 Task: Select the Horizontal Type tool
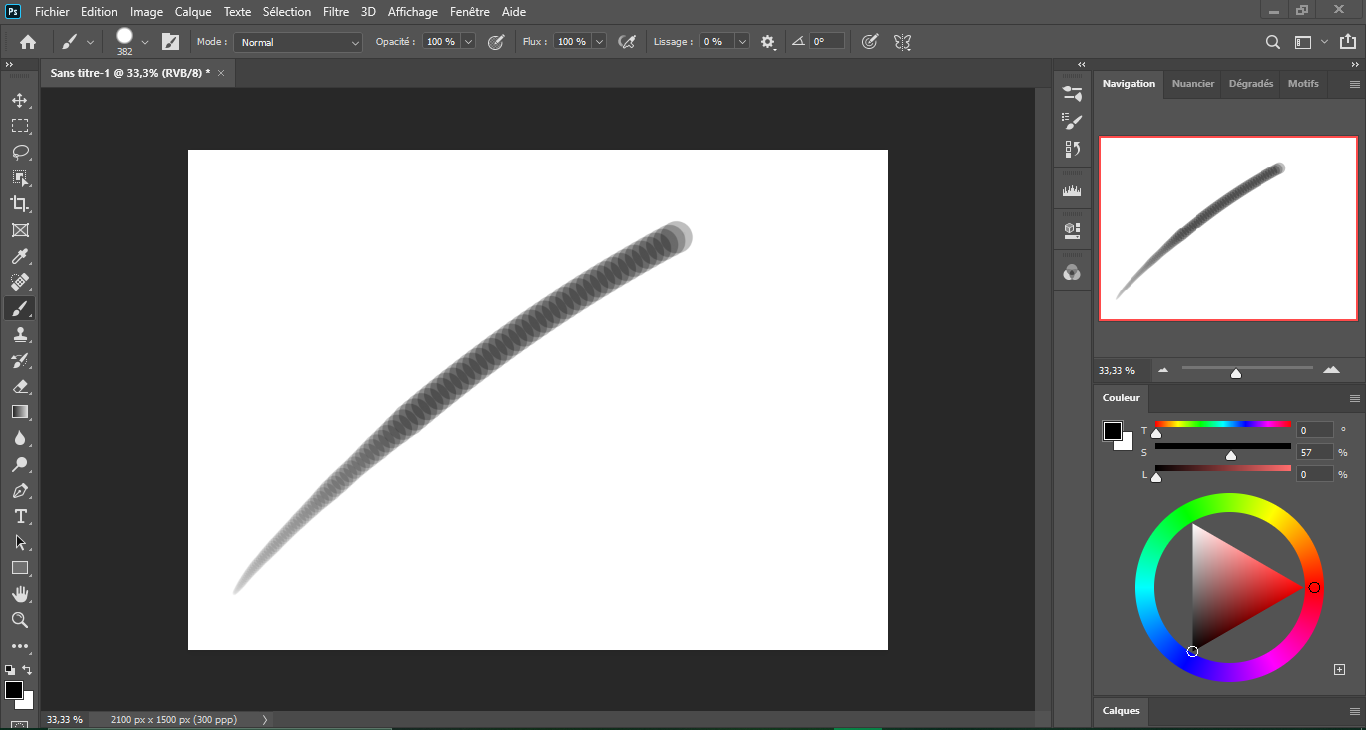click(x=20, y=516)
